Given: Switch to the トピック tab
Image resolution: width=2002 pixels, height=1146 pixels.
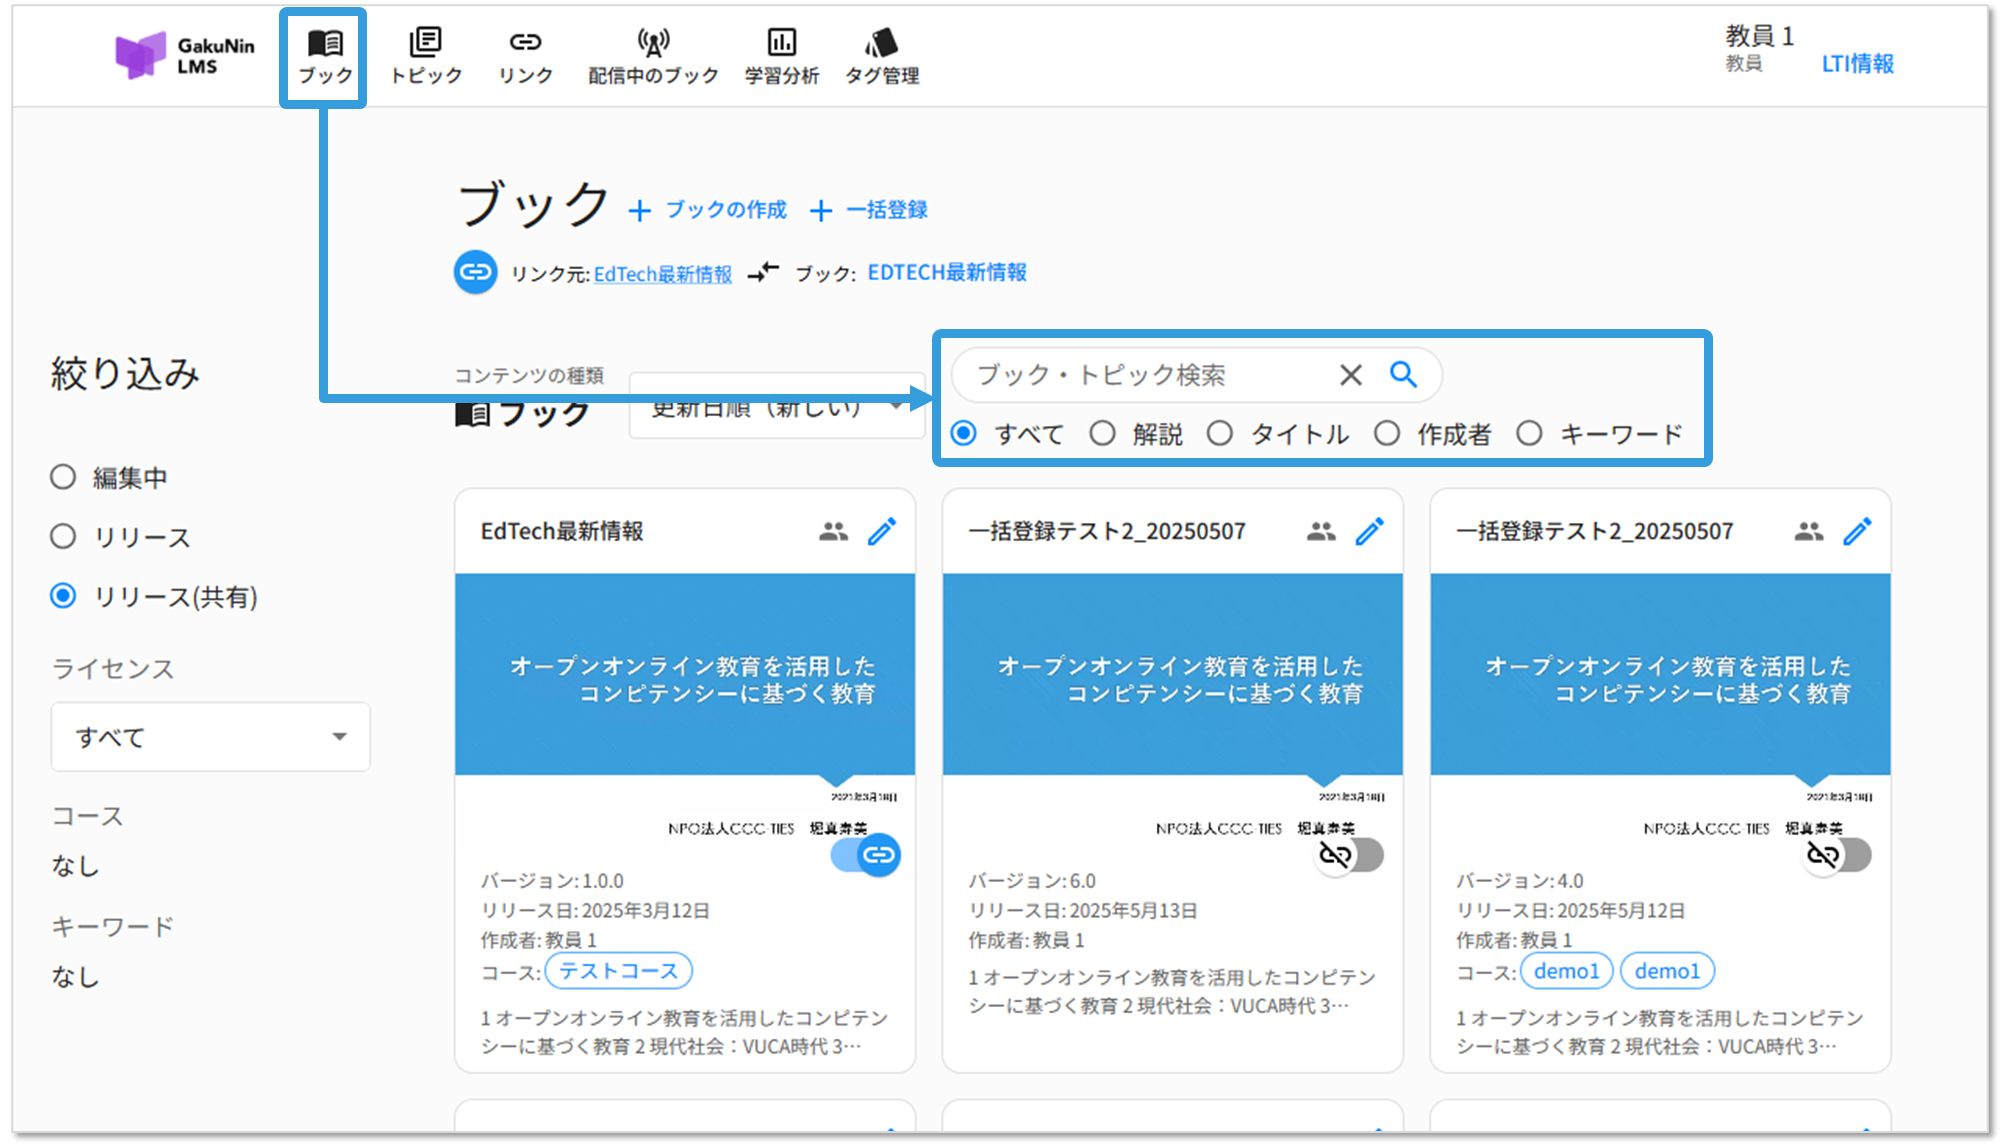Looking at the screenshot, I should (x=425, y=56).
